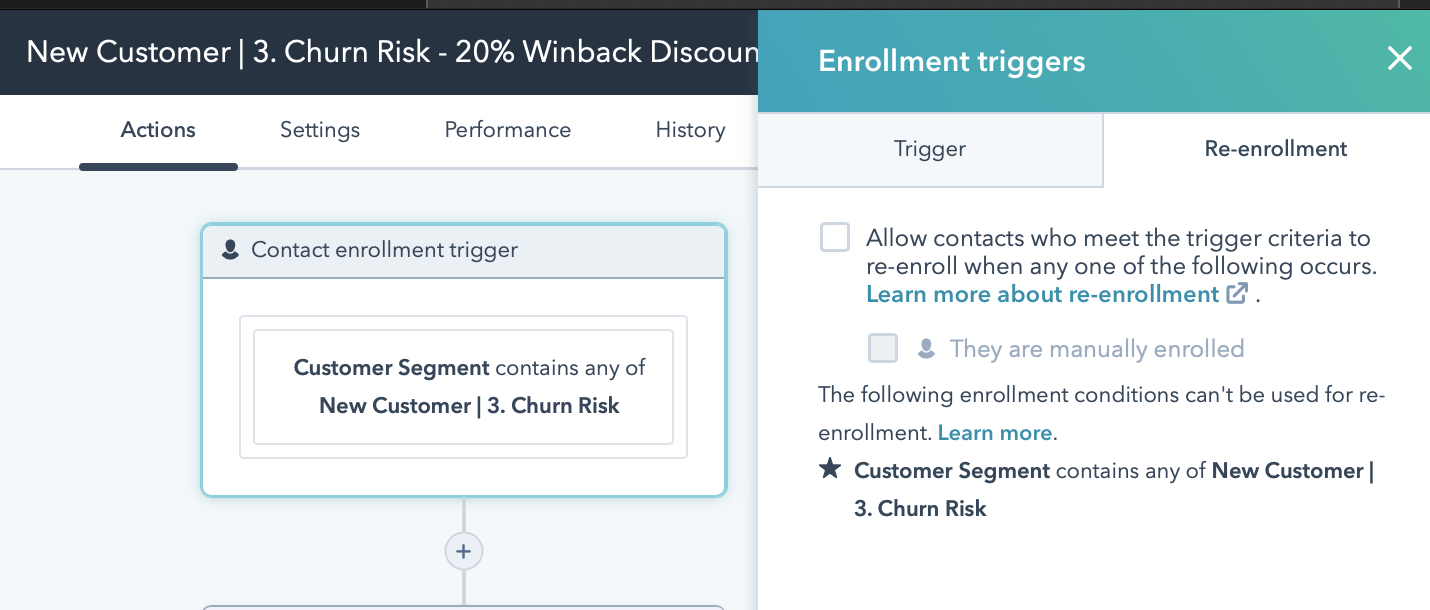Enable the allow contacts to re-enroll checkbox
Screen dimensions: 1430x610
point(835,237)
